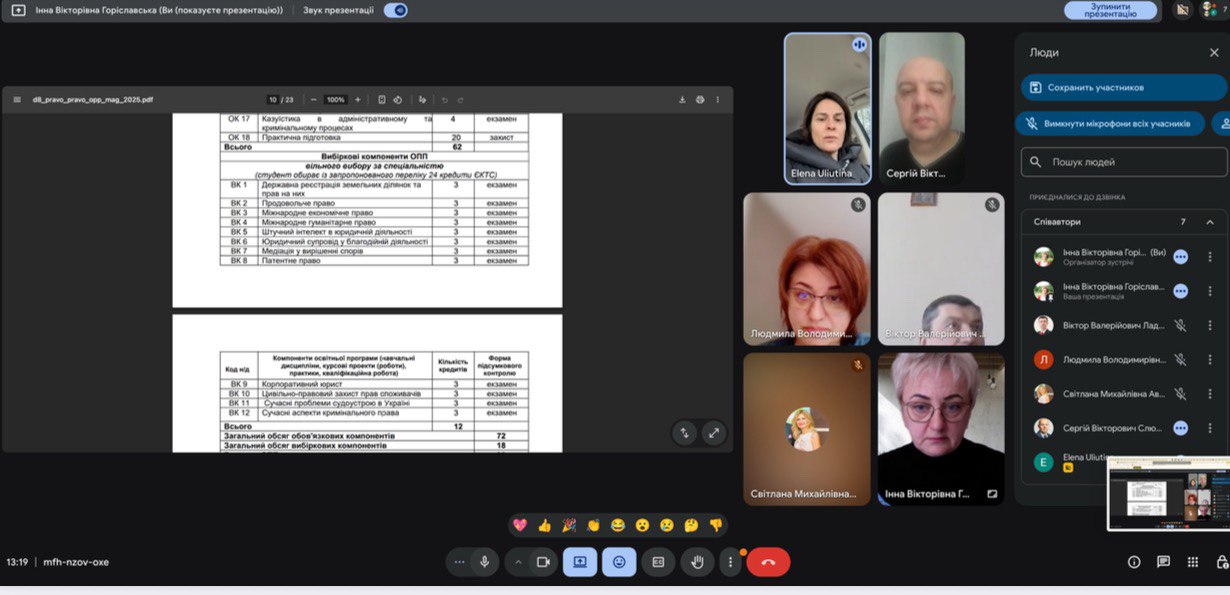The height and width of the screenshot is (595, 1230).
Task: Open more call options menu
Action: pyautogui.click(x=731, y=562)
